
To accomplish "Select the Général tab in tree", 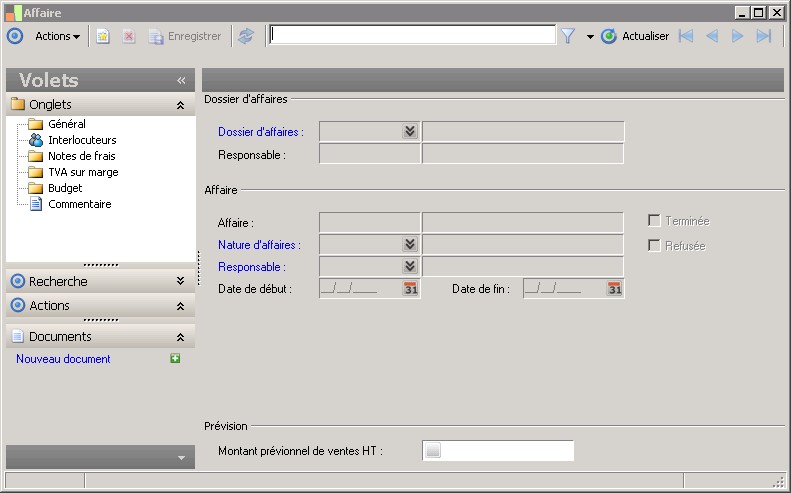I will [67, 124].
